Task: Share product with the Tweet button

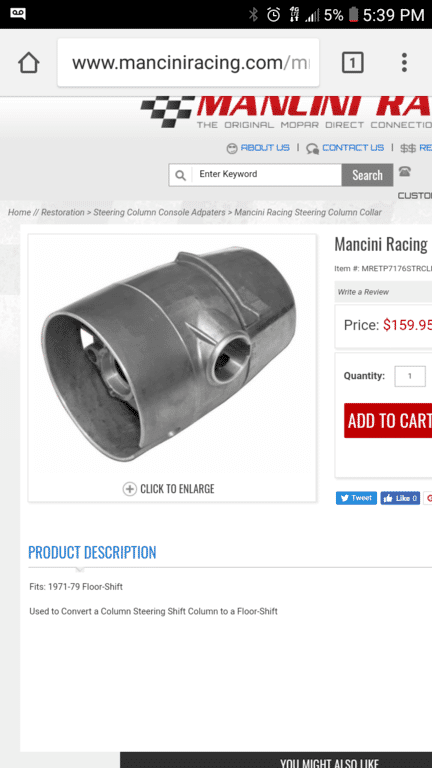Action: pos(356,498)
